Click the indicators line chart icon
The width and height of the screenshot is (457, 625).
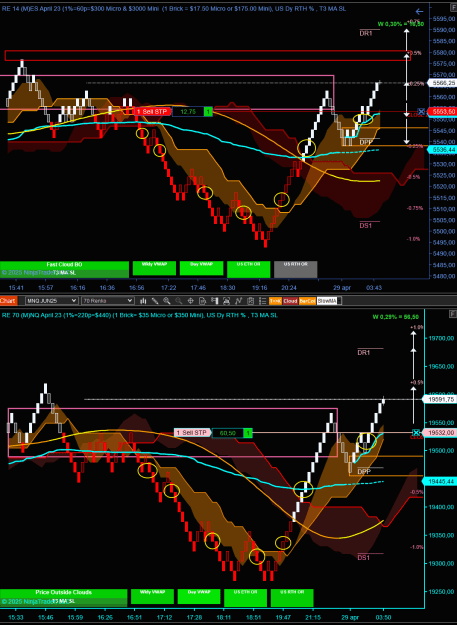(239, 301)
